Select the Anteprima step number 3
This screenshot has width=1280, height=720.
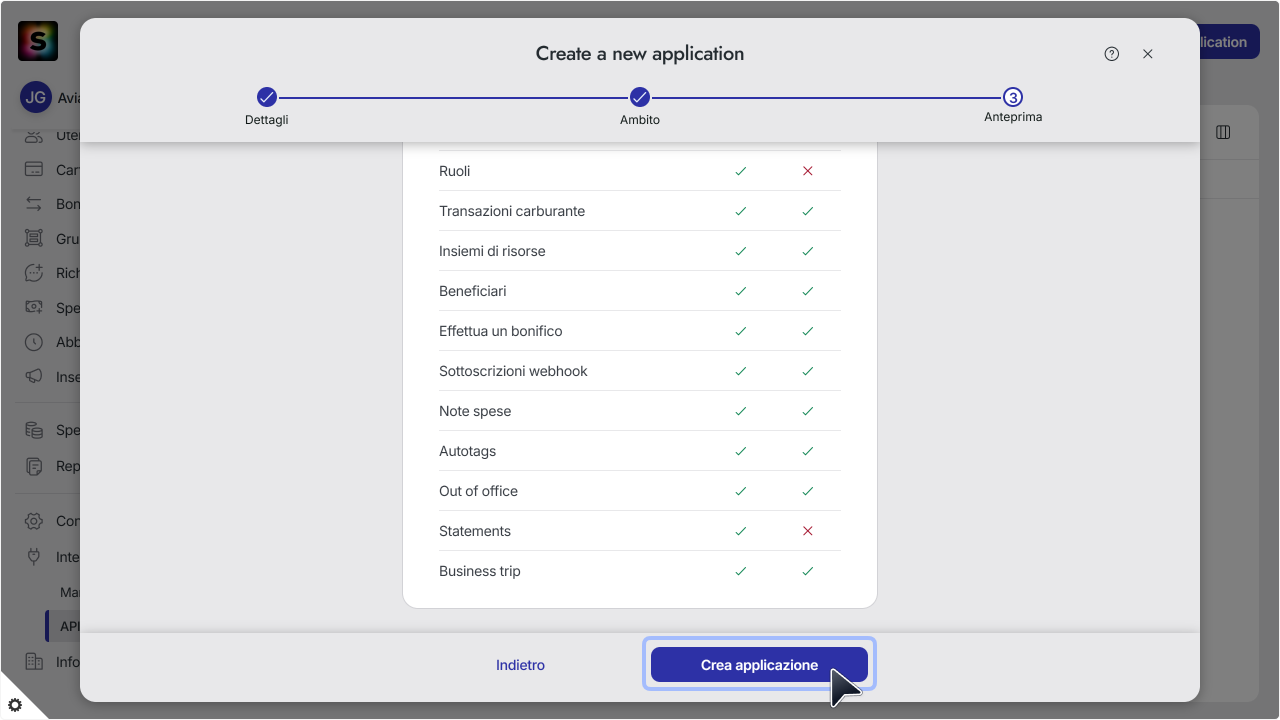pos(1013,97)
